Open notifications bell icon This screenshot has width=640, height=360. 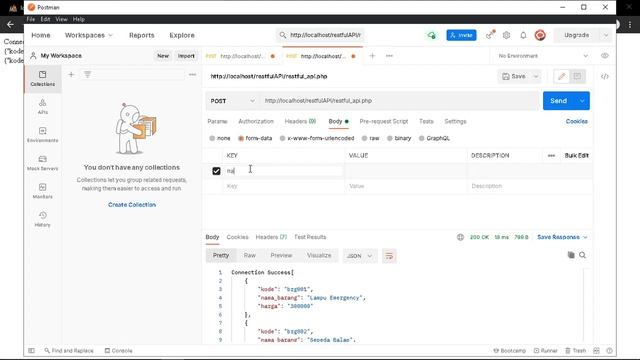pos(523,35)
